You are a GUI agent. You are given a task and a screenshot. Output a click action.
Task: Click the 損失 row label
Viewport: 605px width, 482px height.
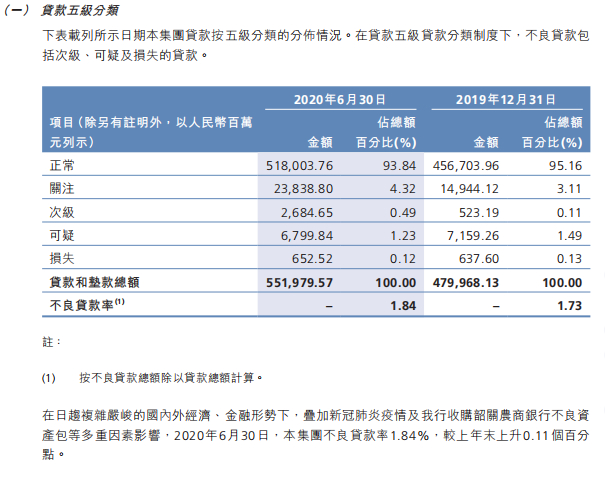coord(62,259)
